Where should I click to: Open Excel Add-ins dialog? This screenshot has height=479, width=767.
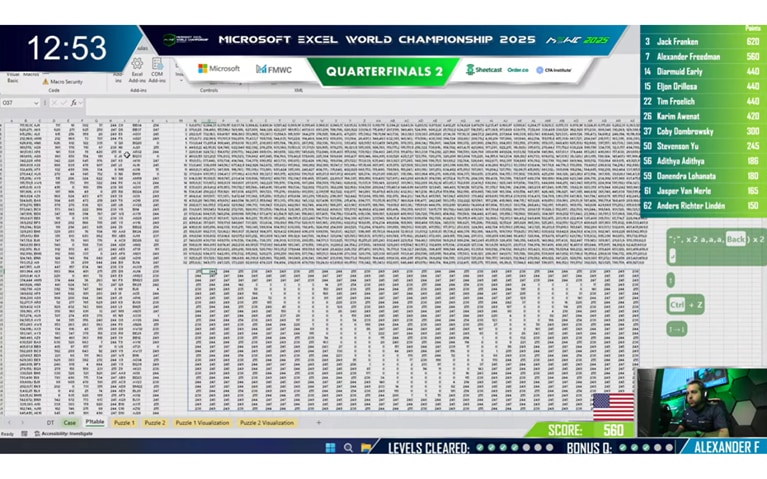pos(137,70)
